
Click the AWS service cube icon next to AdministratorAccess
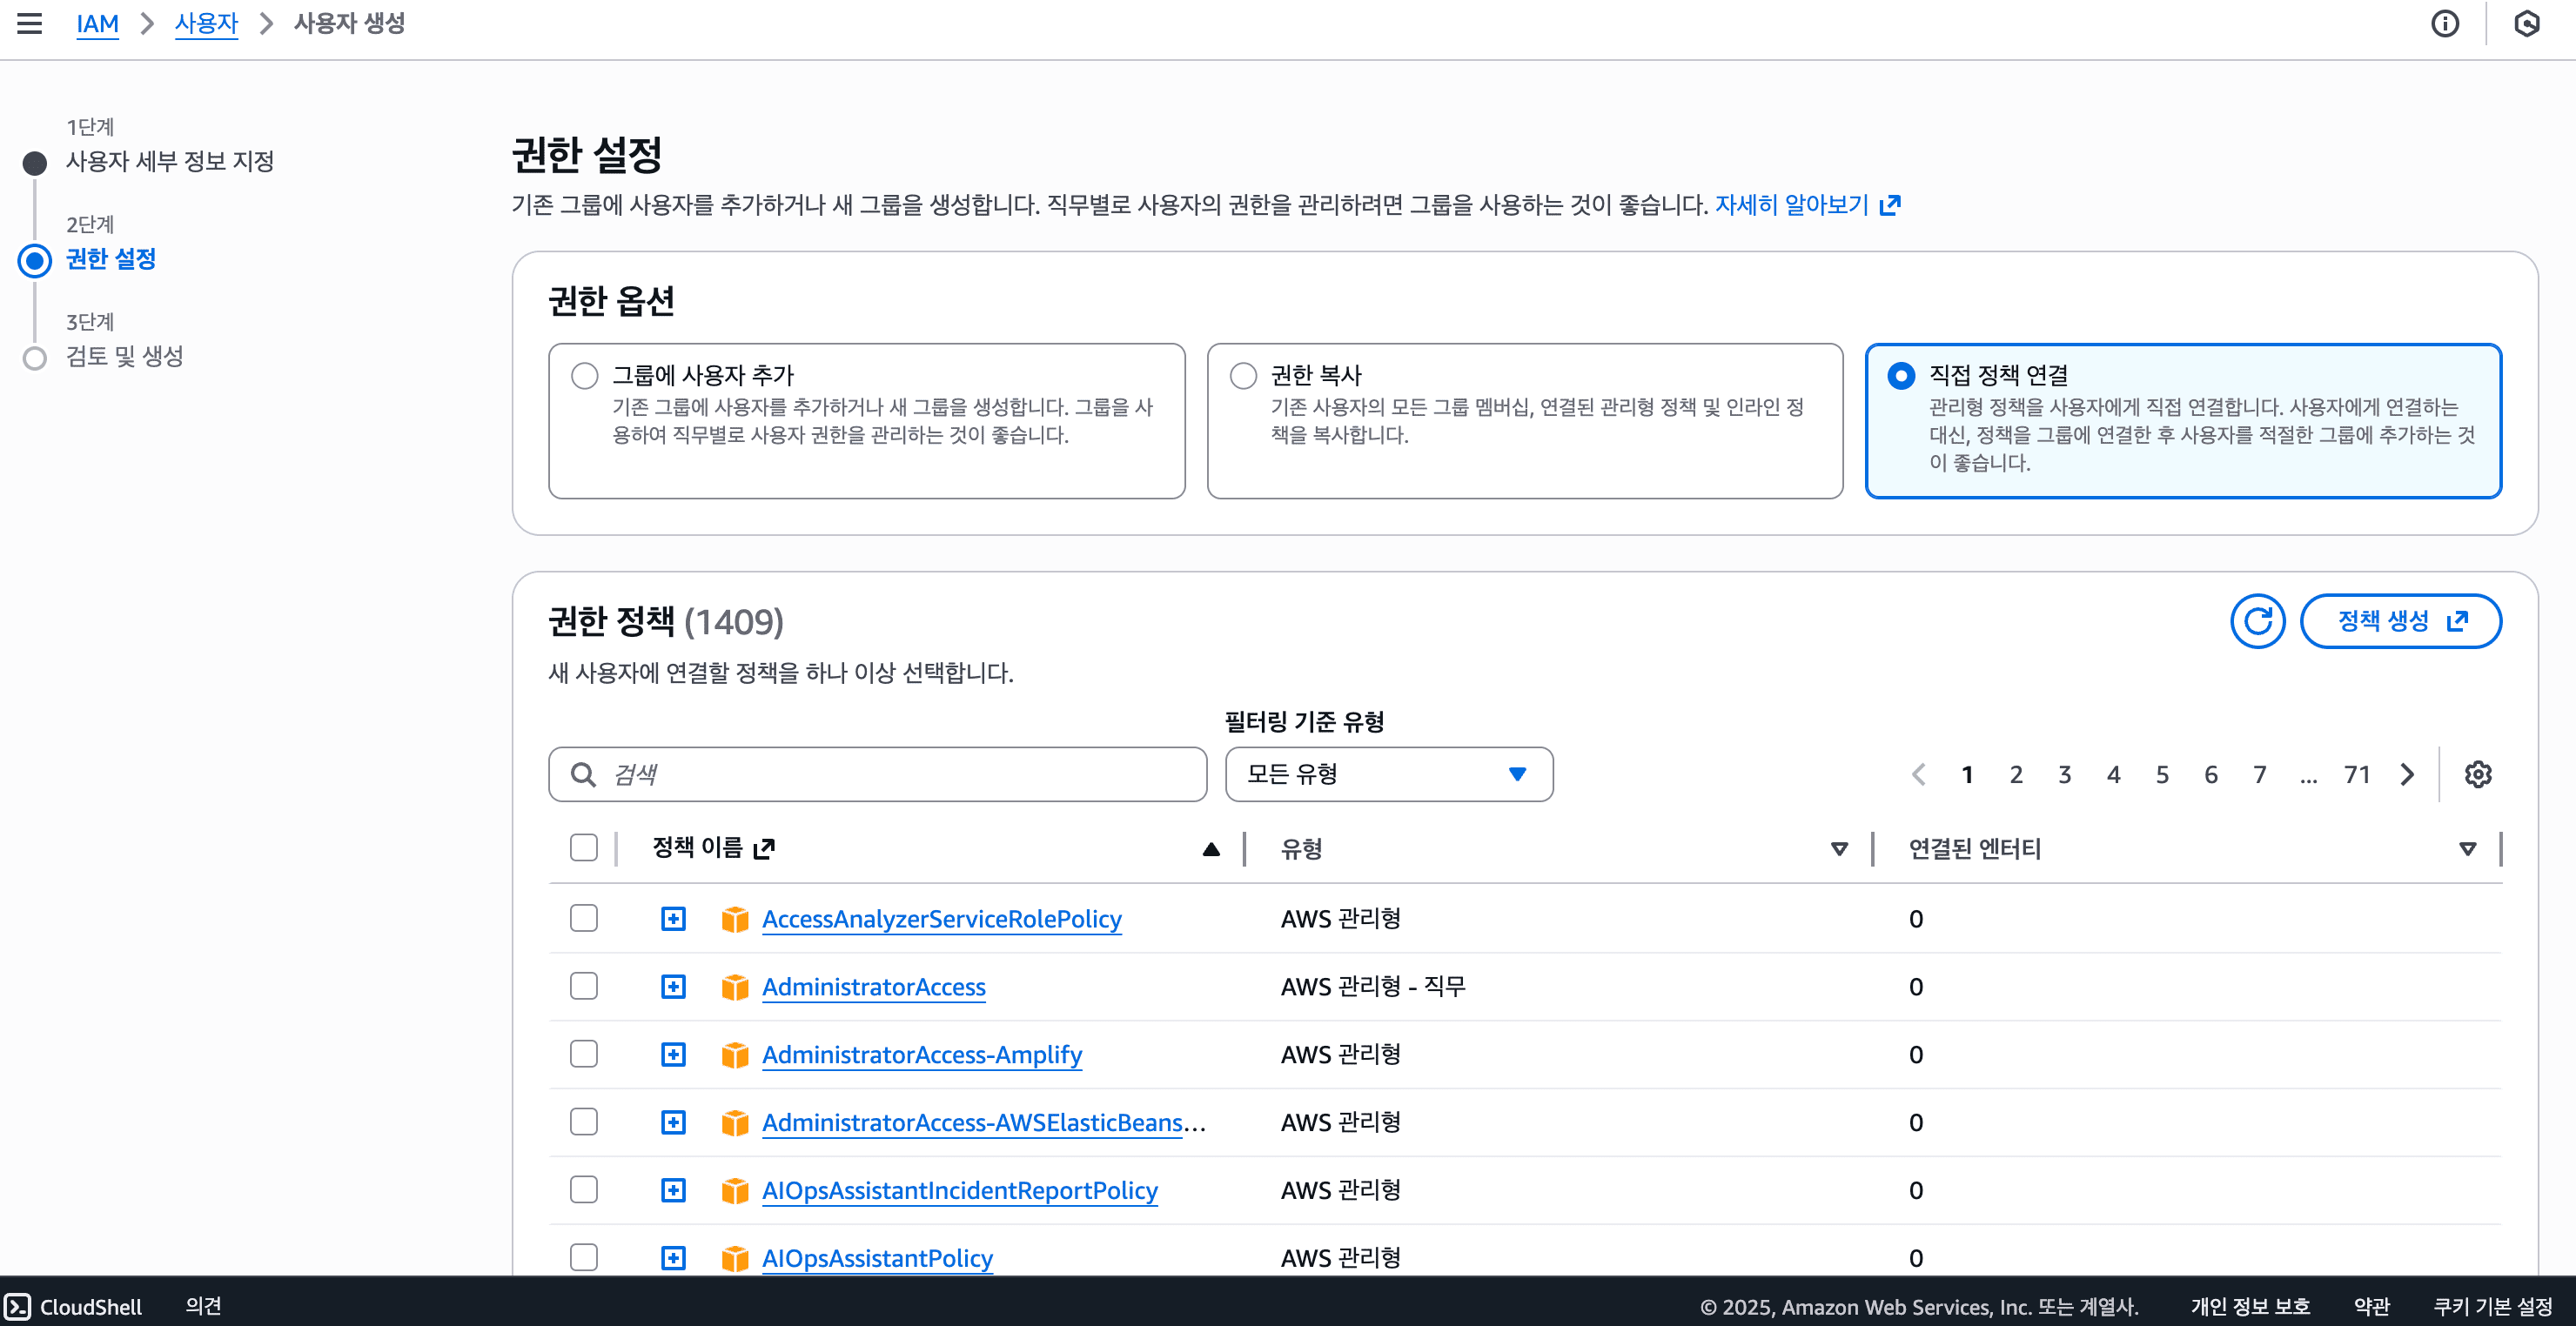735,986
